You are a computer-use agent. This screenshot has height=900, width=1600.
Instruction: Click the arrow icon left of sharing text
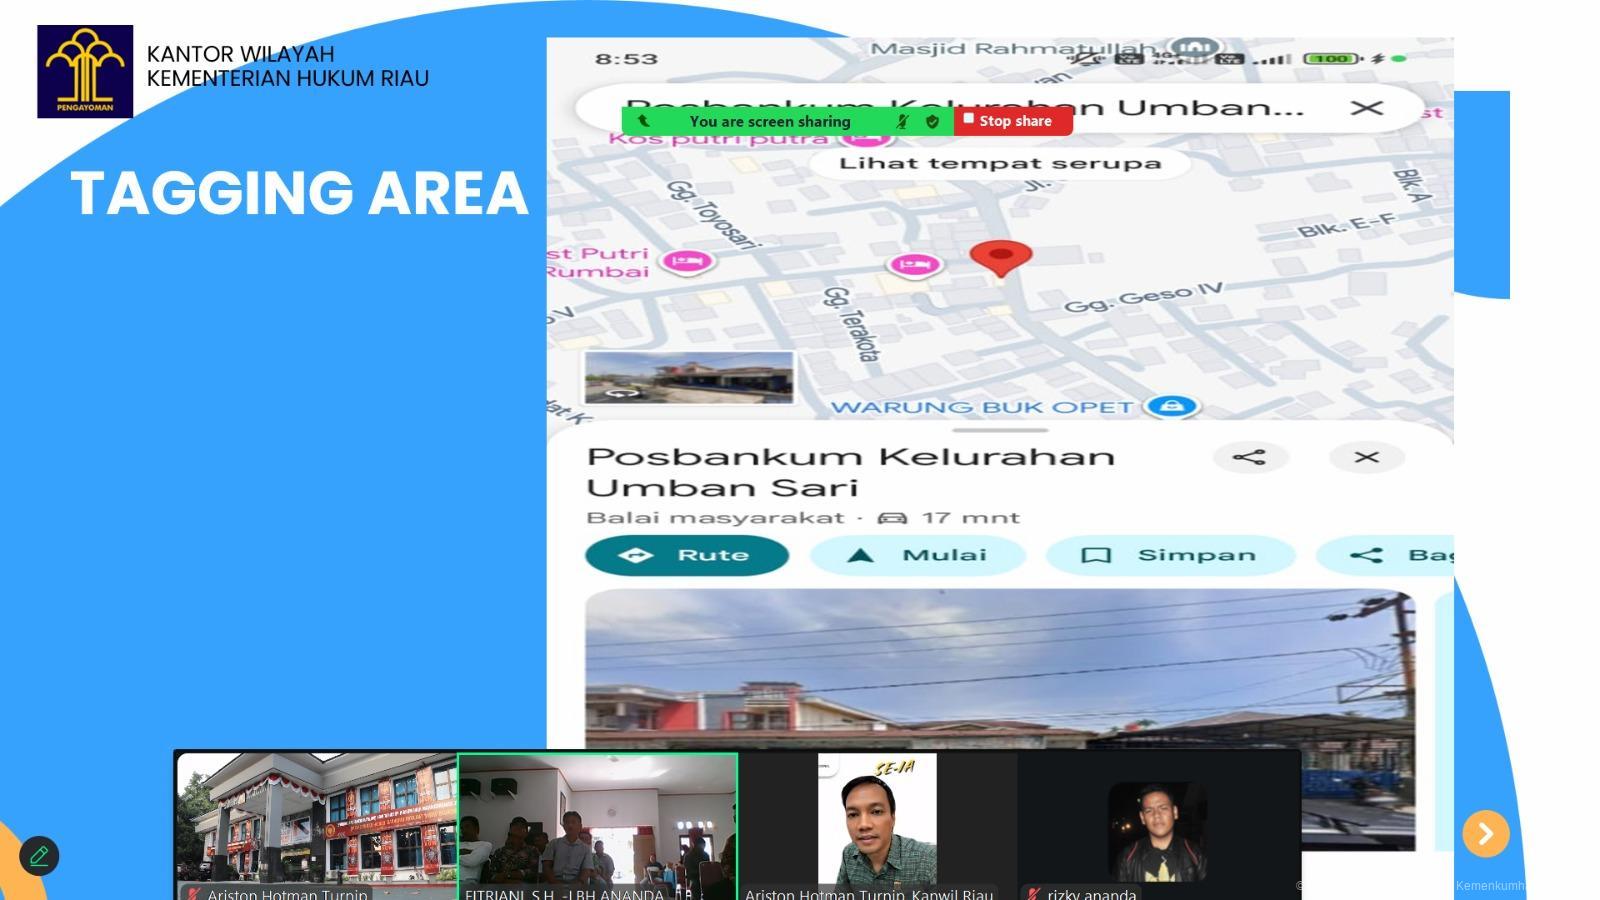point(643,121)
